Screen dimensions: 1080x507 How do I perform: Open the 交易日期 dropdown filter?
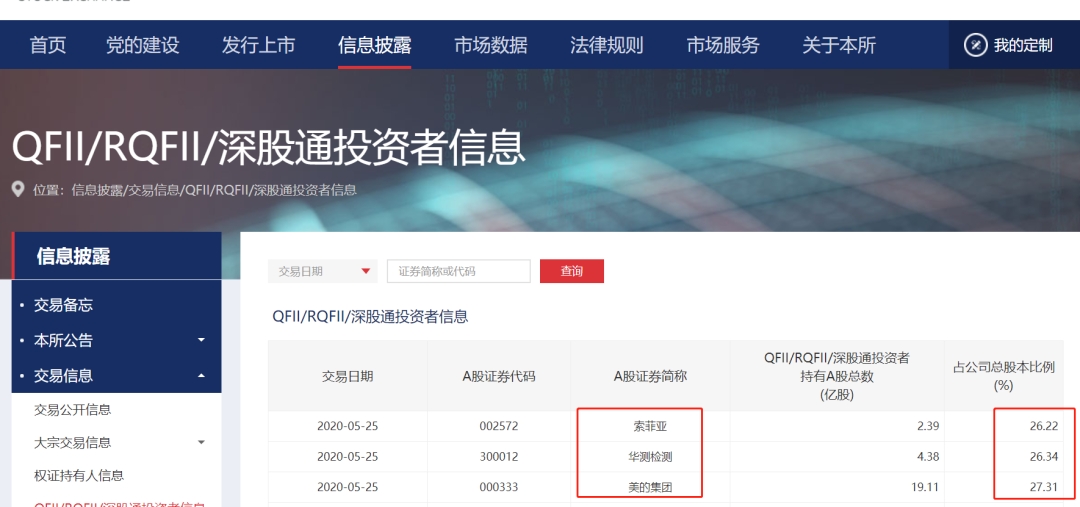322,271
